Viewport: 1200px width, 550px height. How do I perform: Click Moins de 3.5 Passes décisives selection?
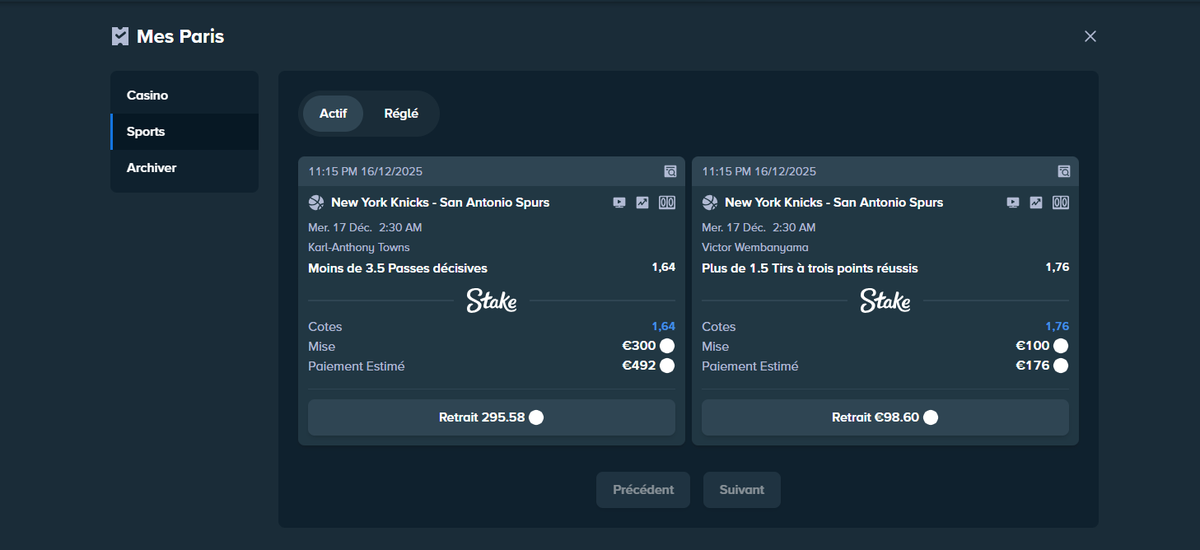click(398, 268)
